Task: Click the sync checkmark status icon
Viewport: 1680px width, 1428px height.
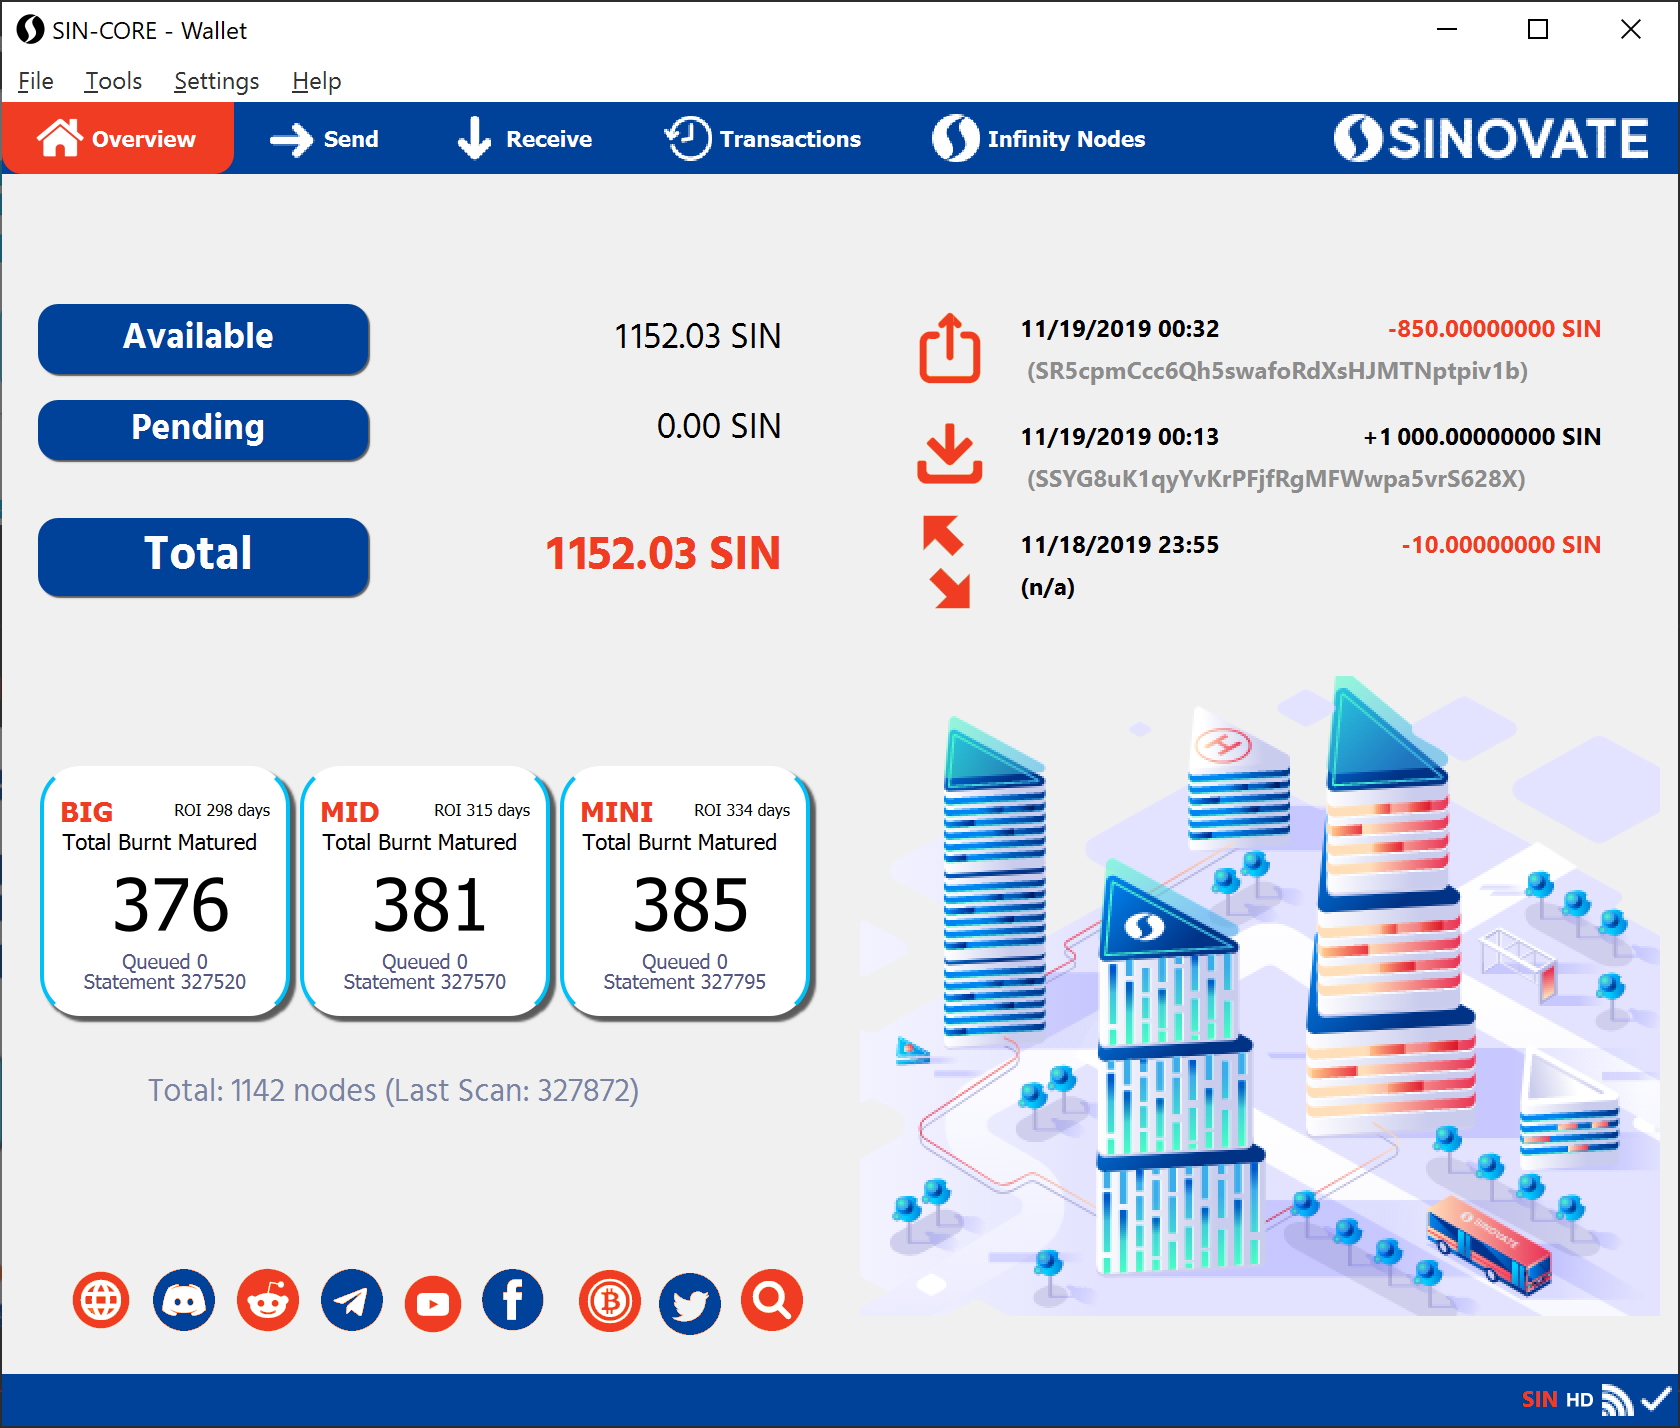Action: point(1656,1399)
